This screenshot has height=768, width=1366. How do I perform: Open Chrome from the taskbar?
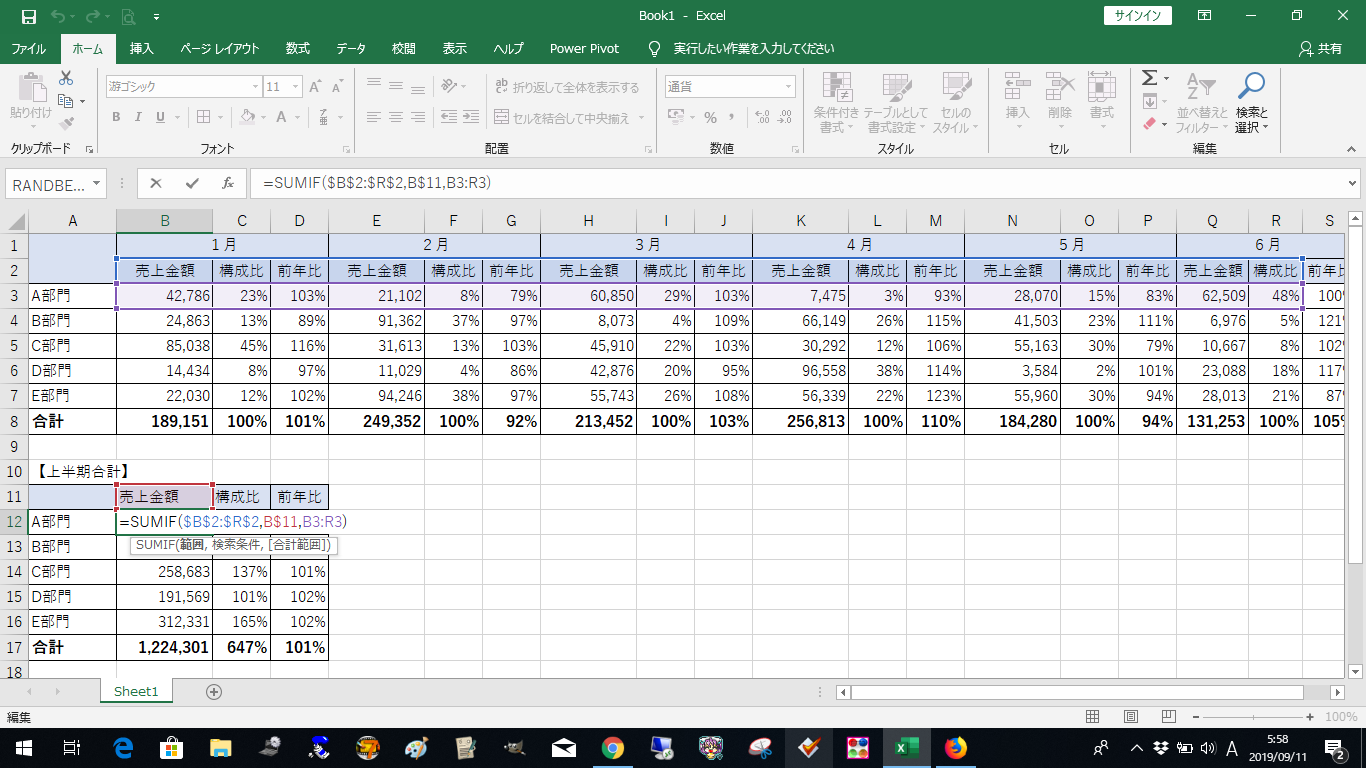613,747
